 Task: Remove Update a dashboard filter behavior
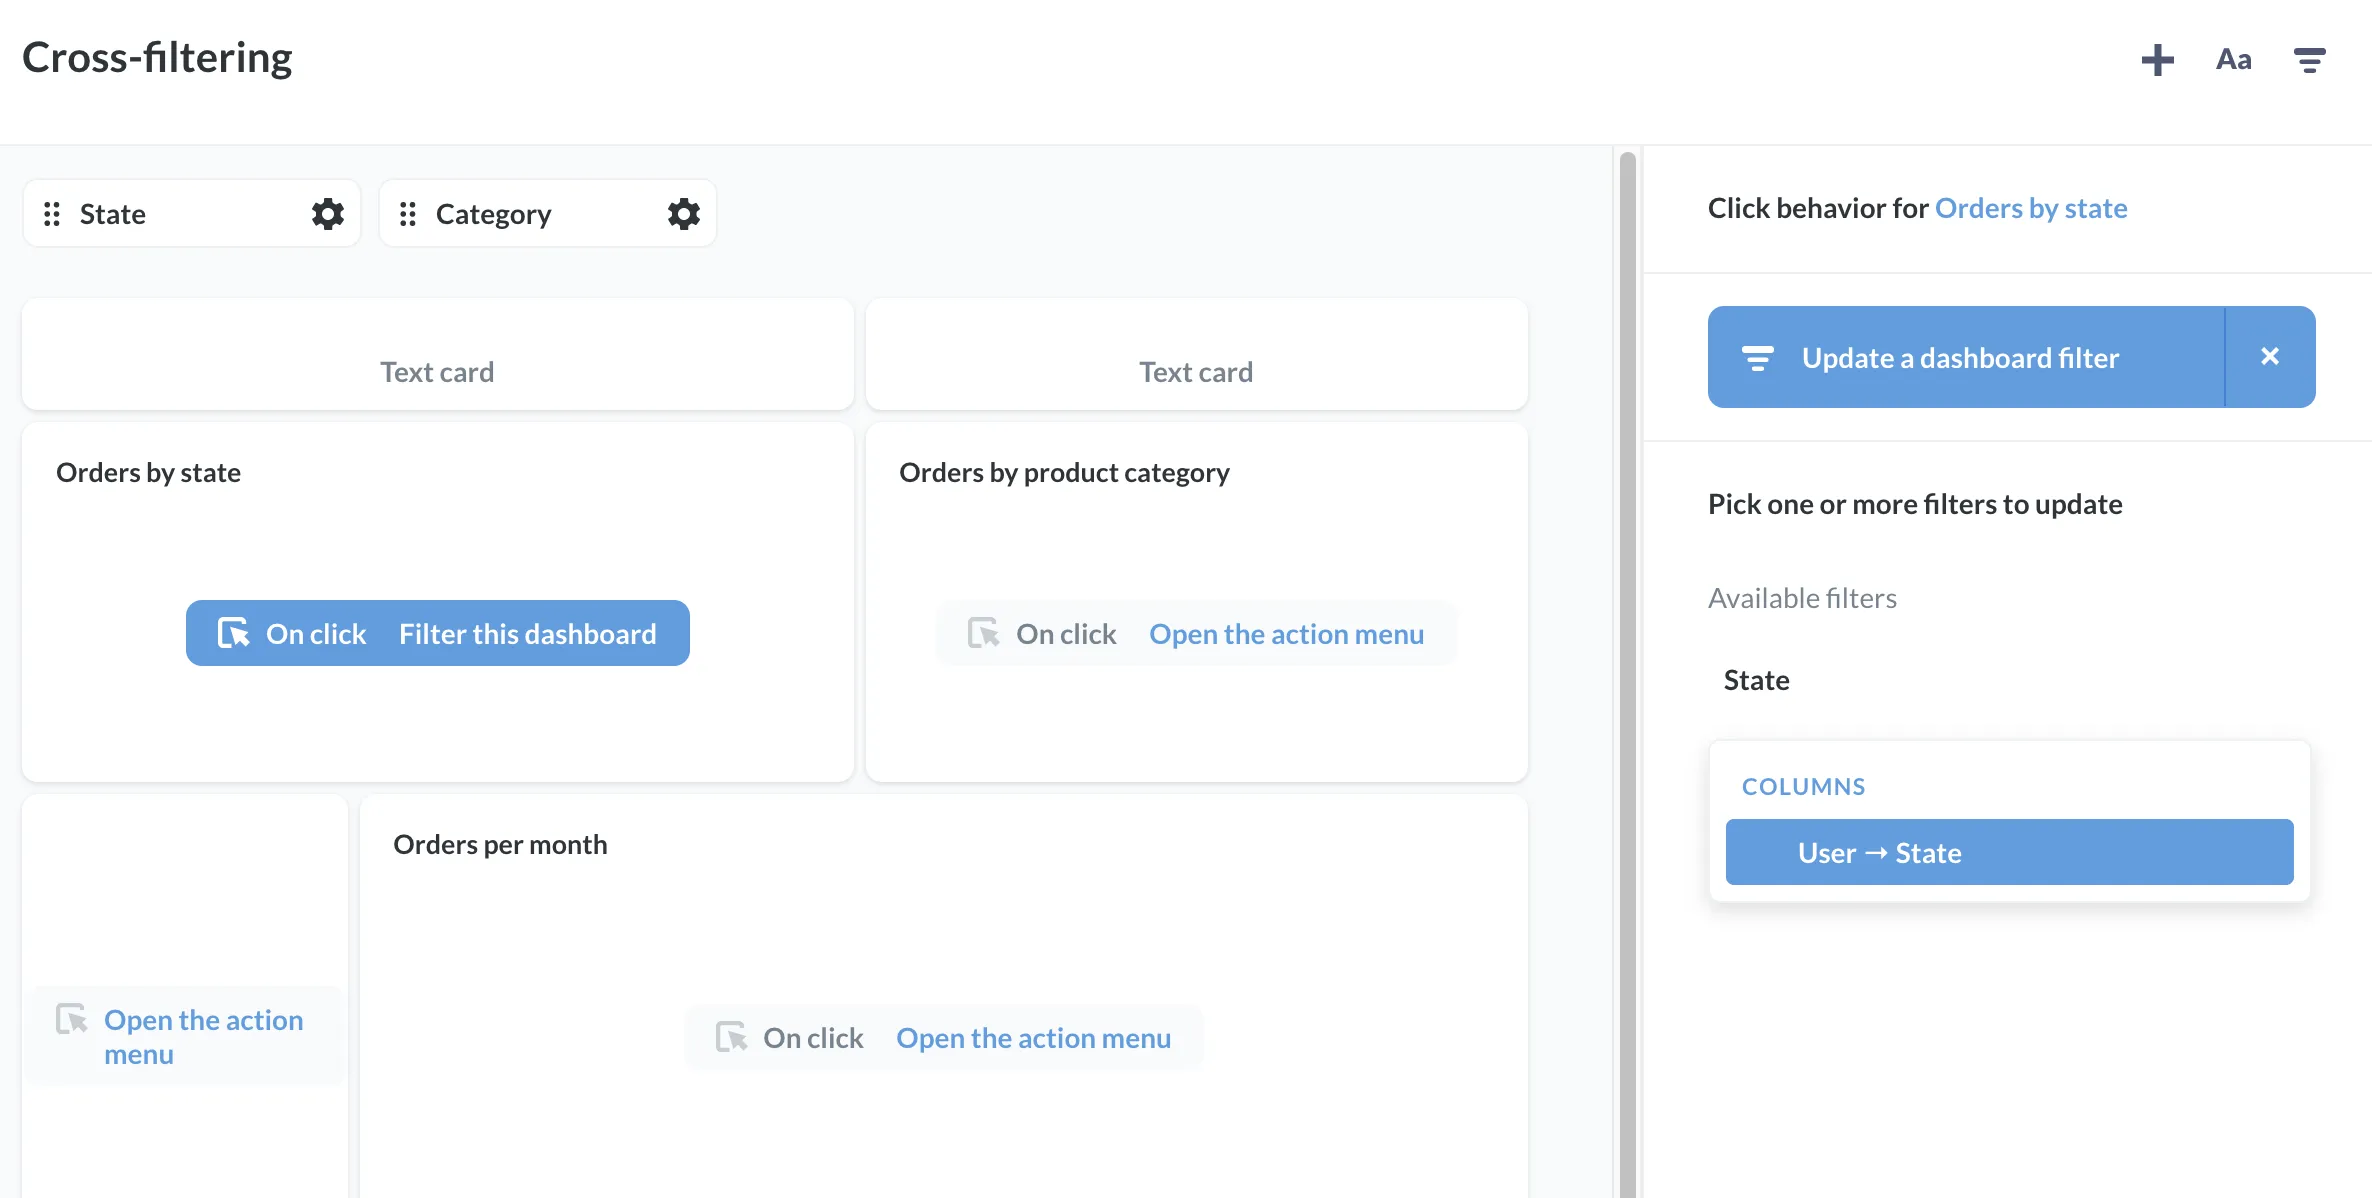[2269, 357]
